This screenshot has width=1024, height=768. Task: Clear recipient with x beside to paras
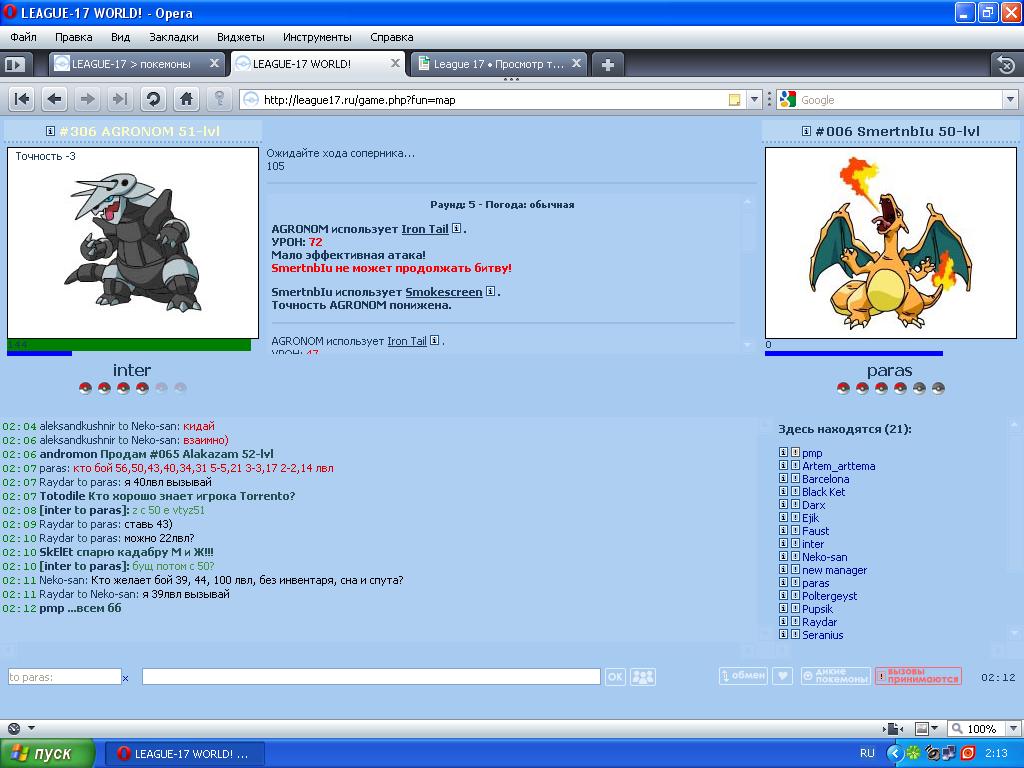pyautogui.click(x=125, y=679)
